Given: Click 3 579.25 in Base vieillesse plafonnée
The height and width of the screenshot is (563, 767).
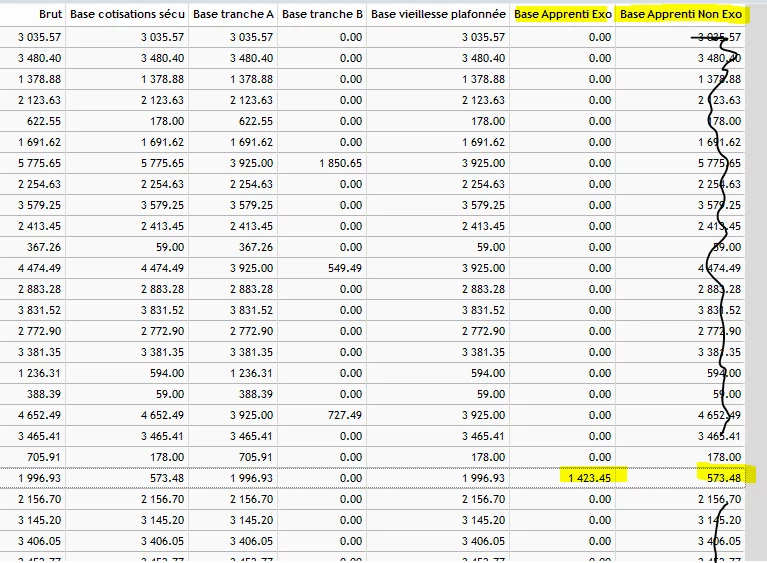Looking at the screenshot, I should pos(483,205).
